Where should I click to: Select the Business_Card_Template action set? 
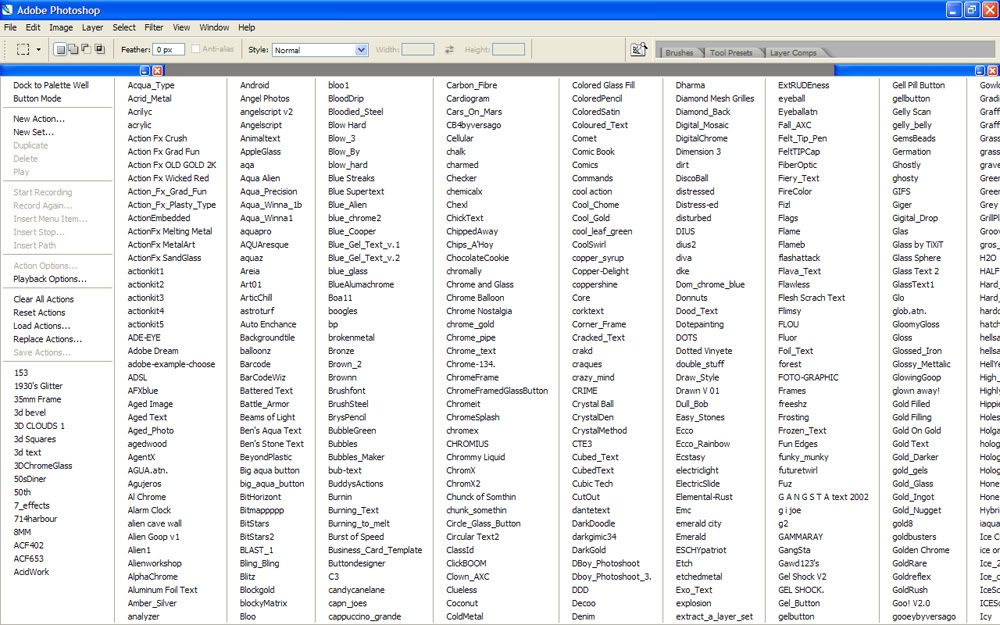coord(375,550)
